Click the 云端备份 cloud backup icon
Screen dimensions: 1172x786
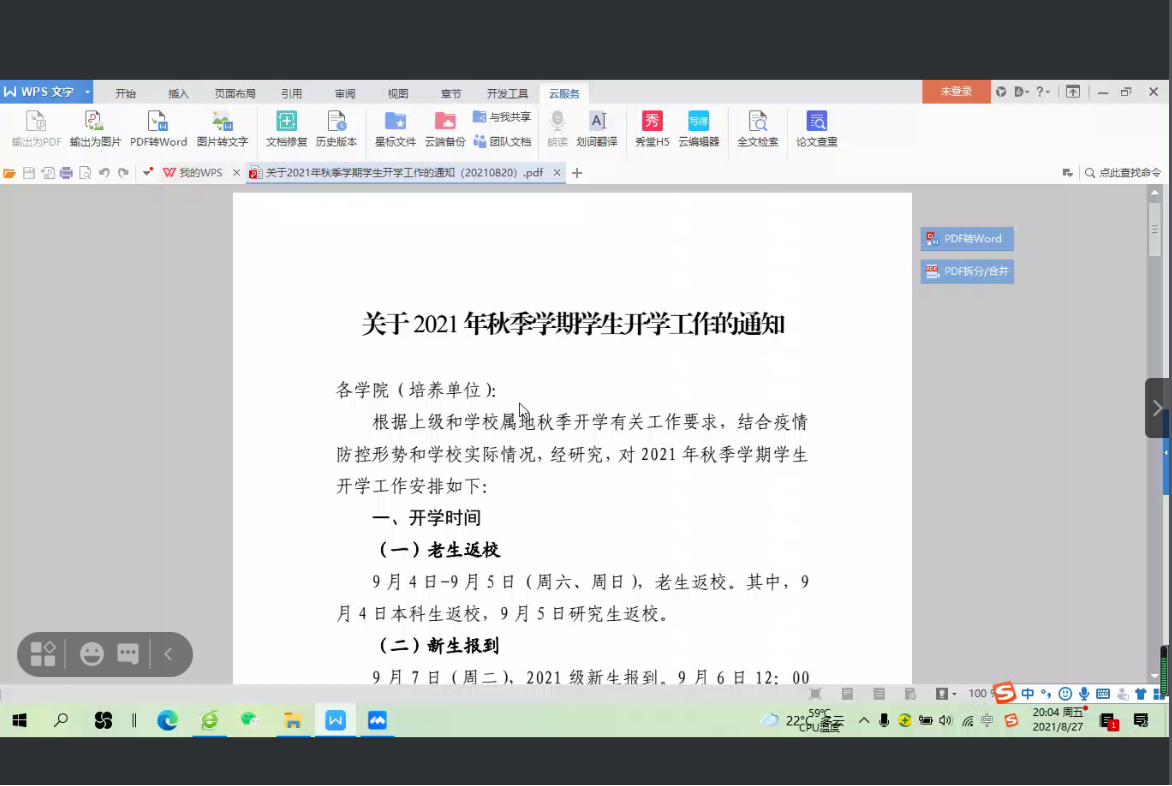pos(445,129)
